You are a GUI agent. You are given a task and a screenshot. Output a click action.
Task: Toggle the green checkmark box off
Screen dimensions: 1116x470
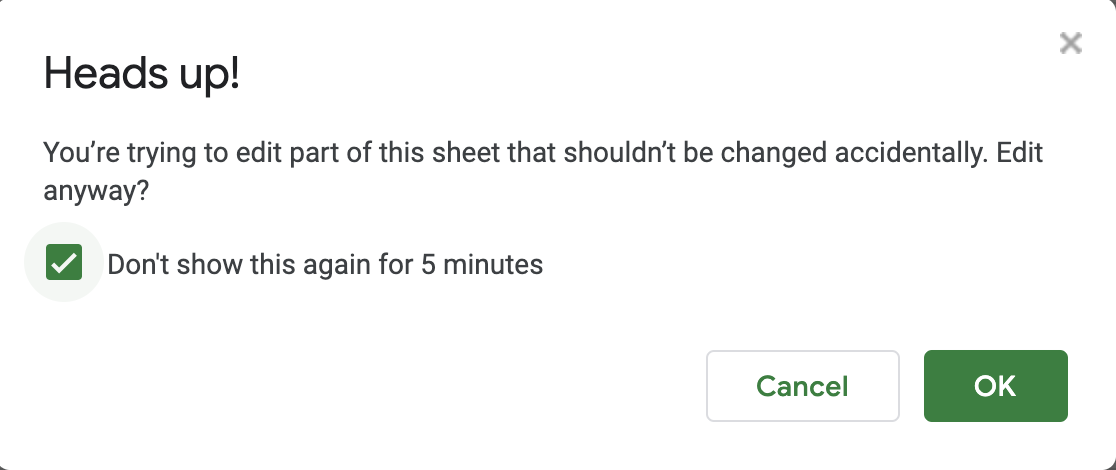(64, 264)
